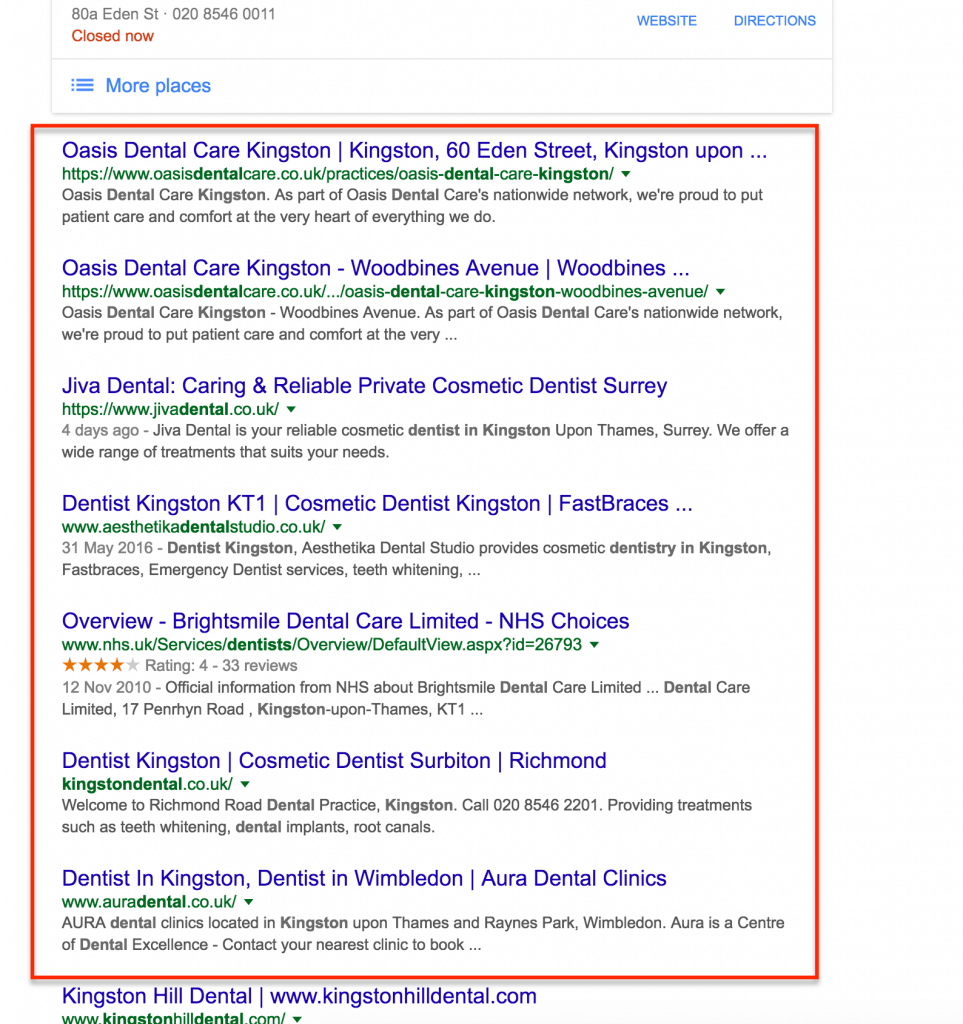Click the WEBSITE button
Image resolution: width=963 pixels, height=1024 pixels.
point(667,21)
